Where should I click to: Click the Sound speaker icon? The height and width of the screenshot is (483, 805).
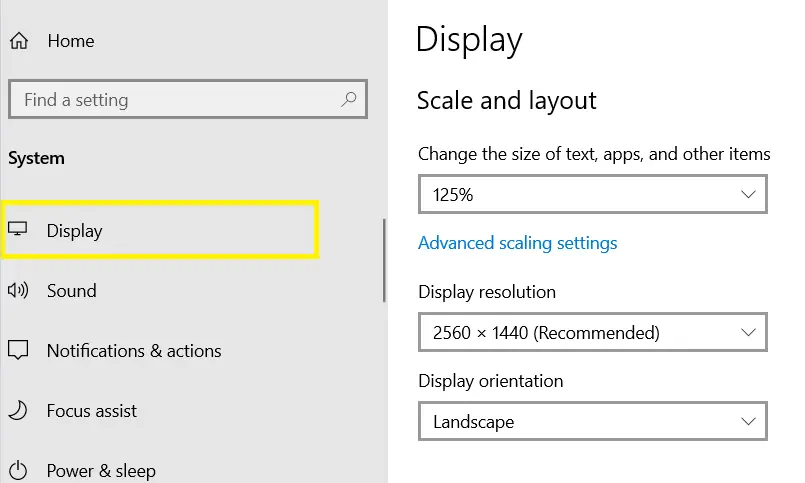[18, 291]
